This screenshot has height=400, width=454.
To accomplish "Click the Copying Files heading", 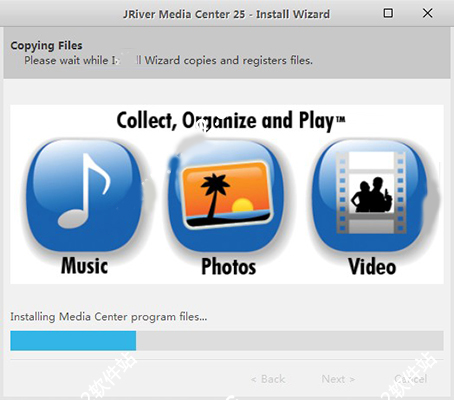I will (46, 45).
